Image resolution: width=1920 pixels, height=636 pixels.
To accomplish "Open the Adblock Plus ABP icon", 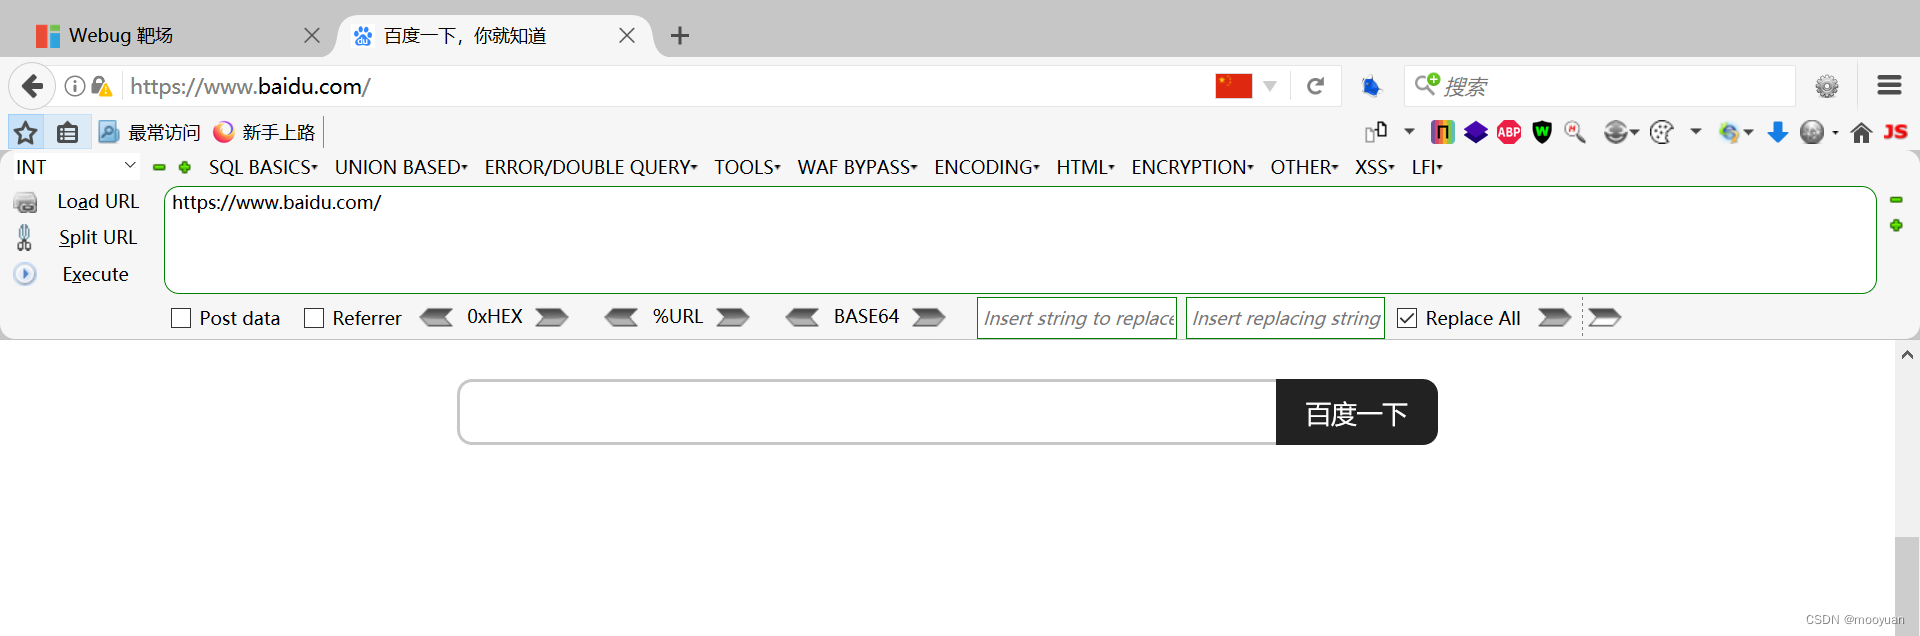I will tap(1509, 132).
